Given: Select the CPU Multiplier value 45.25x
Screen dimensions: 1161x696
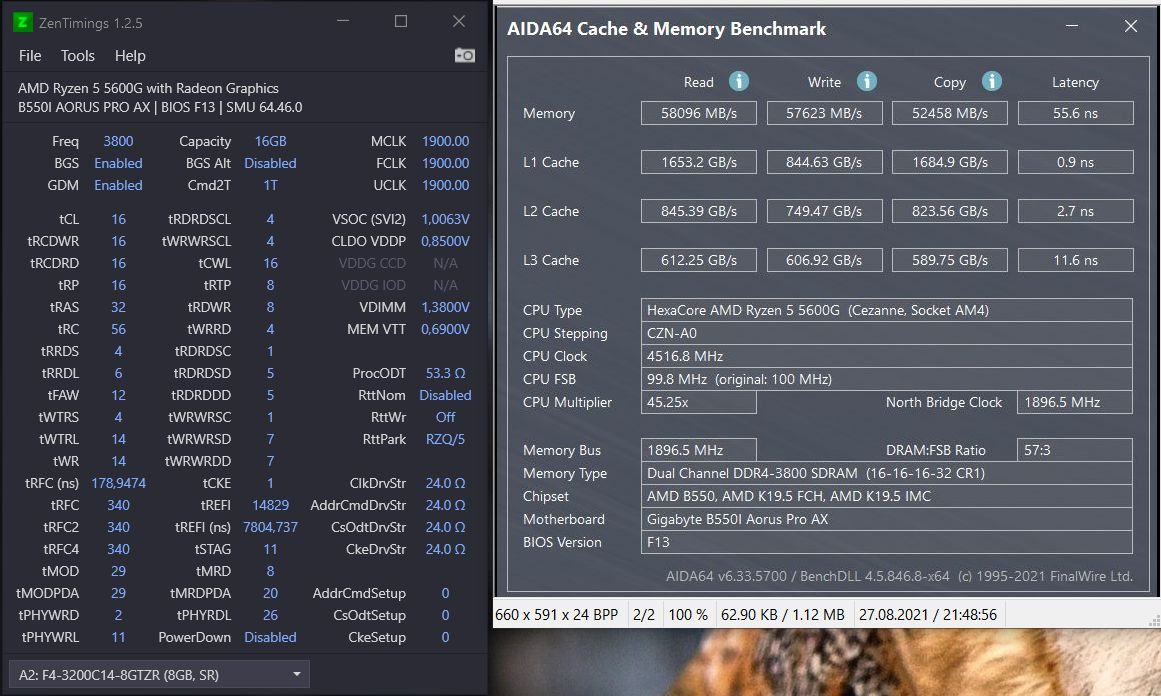Looking at the screenshot, I should coord(699,402).
